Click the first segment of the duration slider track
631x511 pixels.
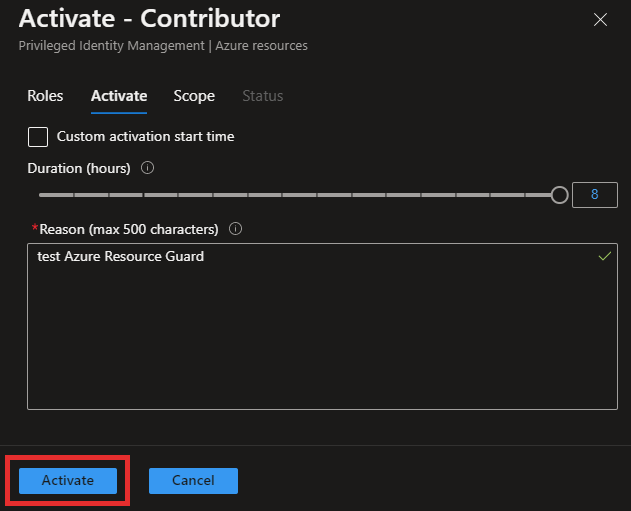(56, 195)
